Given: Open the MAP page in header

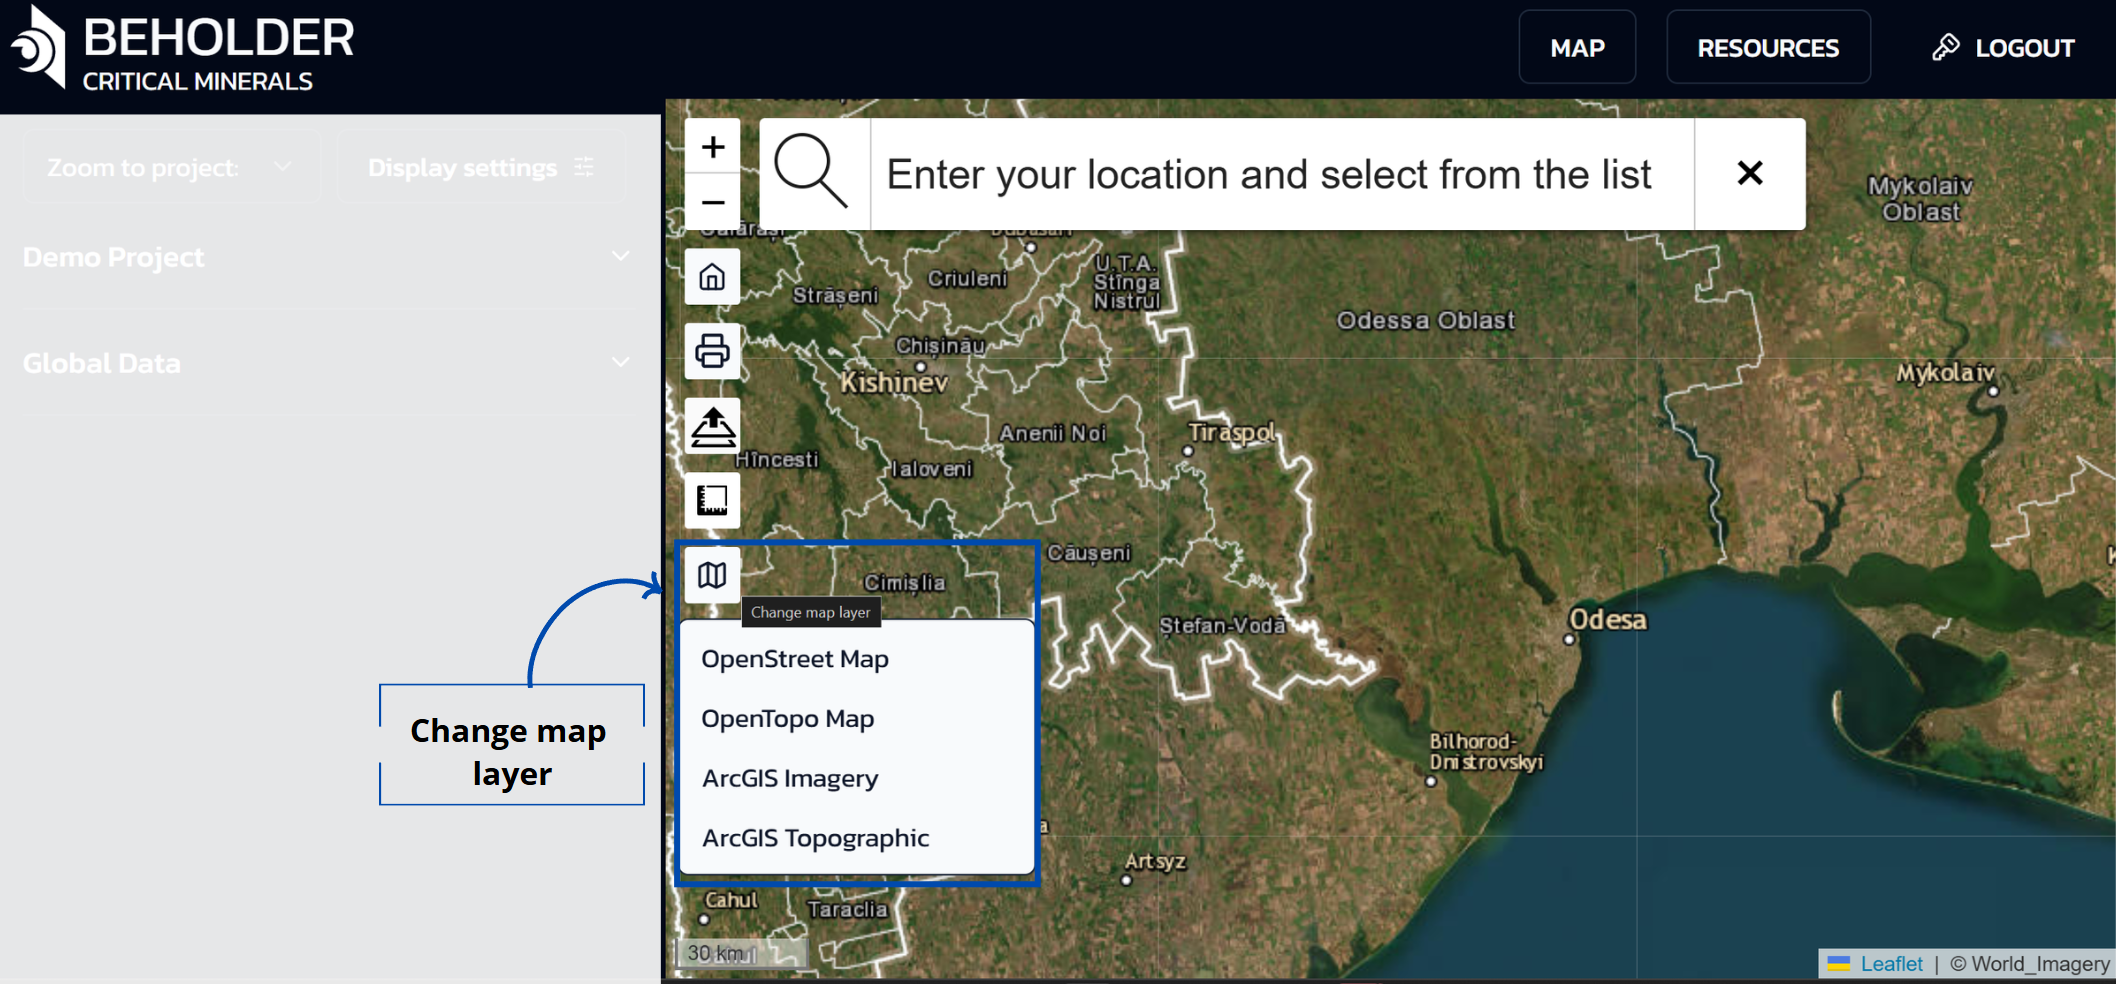Looking at the screenshot, I should pyautogui.click(x=1577, y=48).
